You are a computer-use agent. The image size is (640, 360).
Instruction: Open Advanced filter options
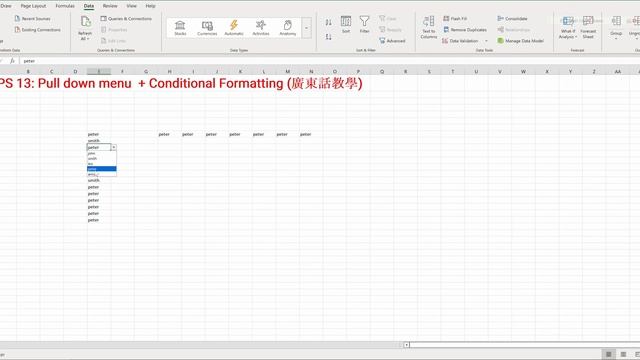click(x=392, y=41)
